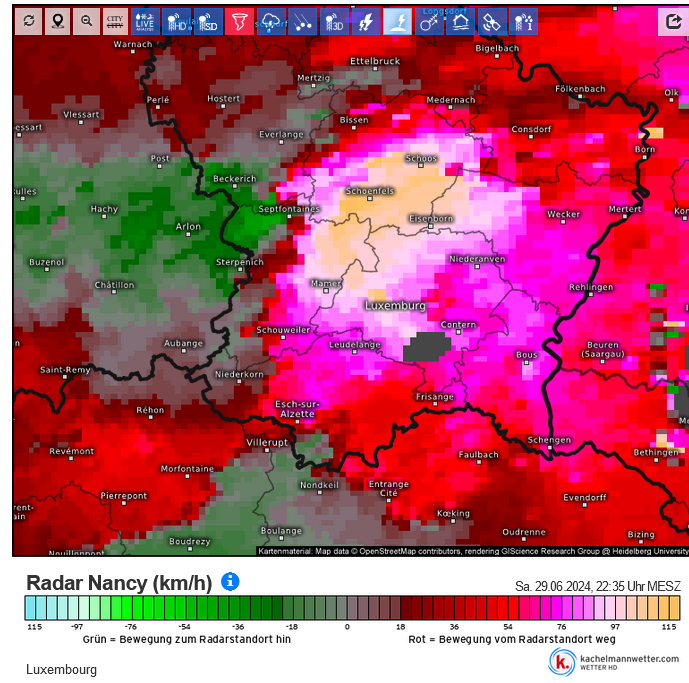Select the highlighted lightning strike icon

click(x=398, y=21)
